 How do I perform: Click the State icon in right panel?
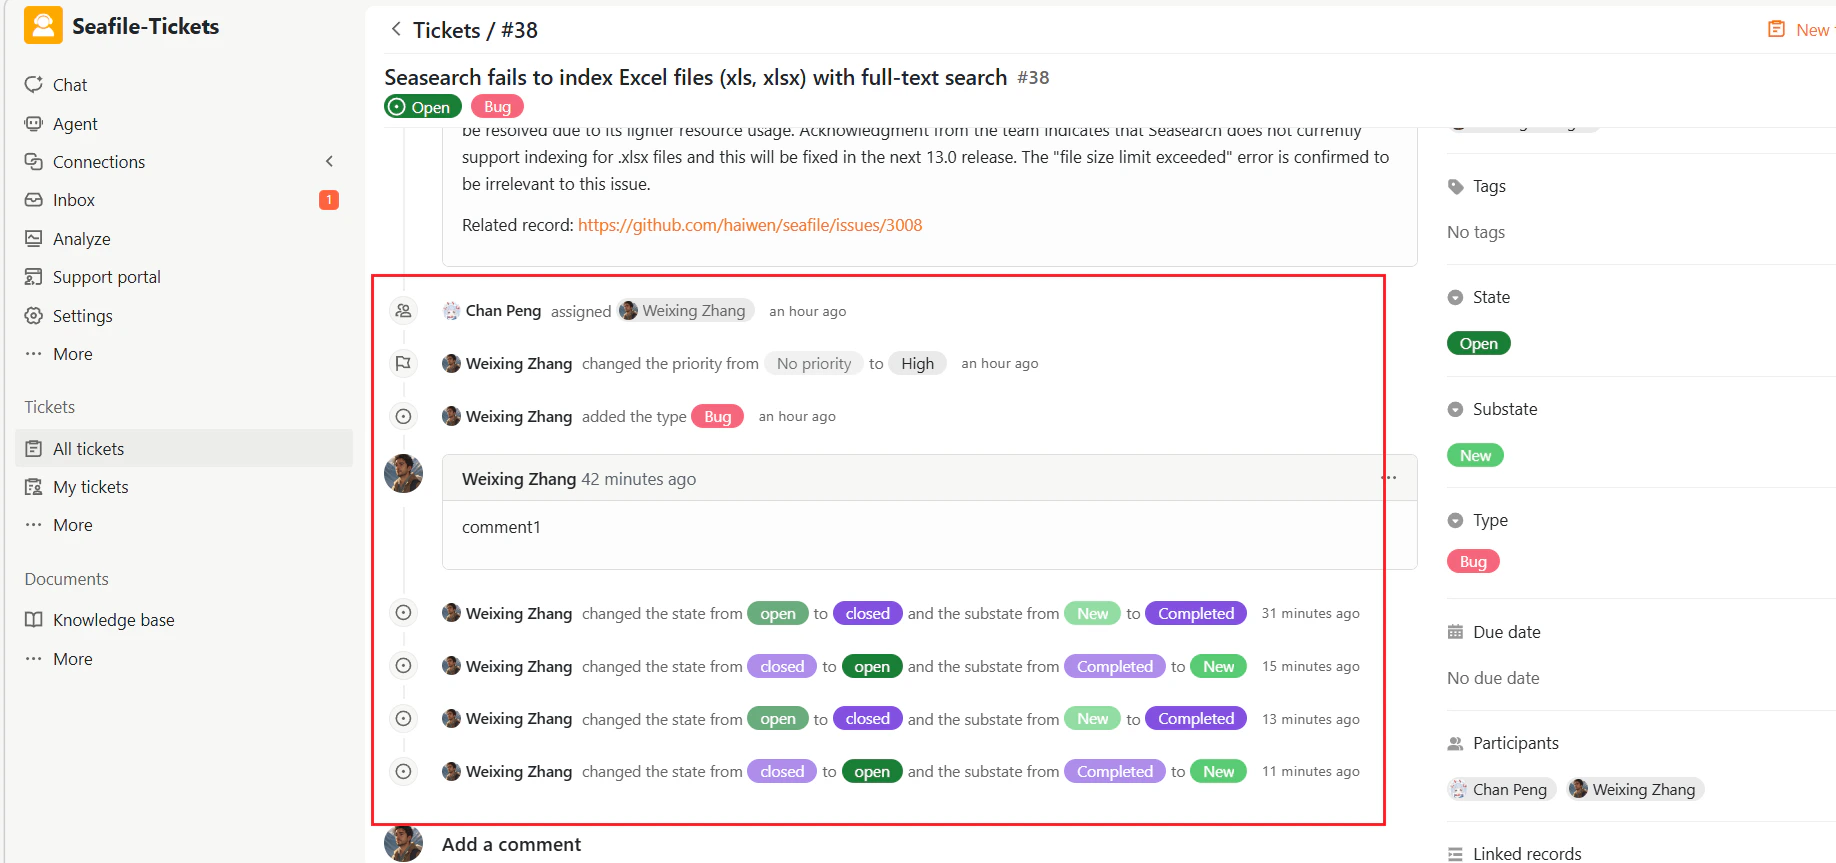(x=1456, y=297)
